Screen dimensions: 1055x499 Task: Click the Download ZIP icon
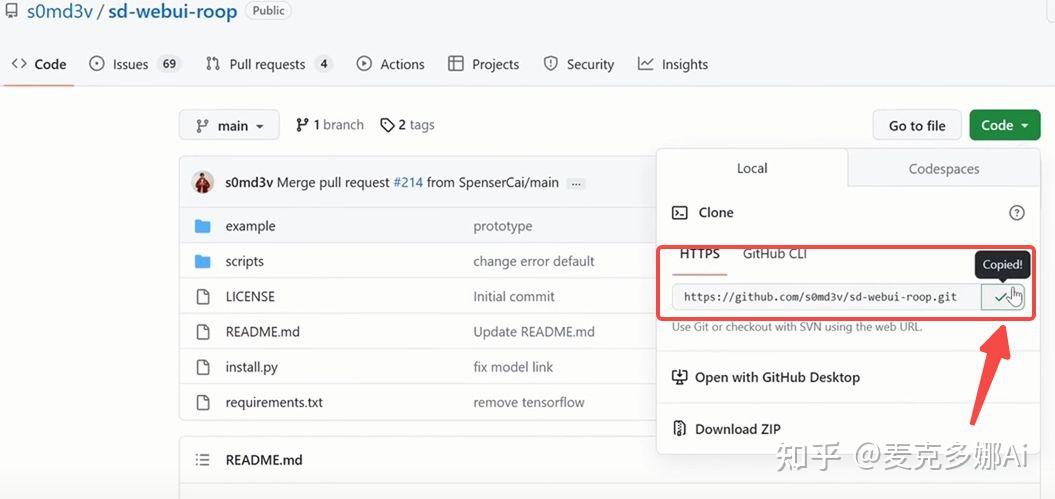coord(679,429)
